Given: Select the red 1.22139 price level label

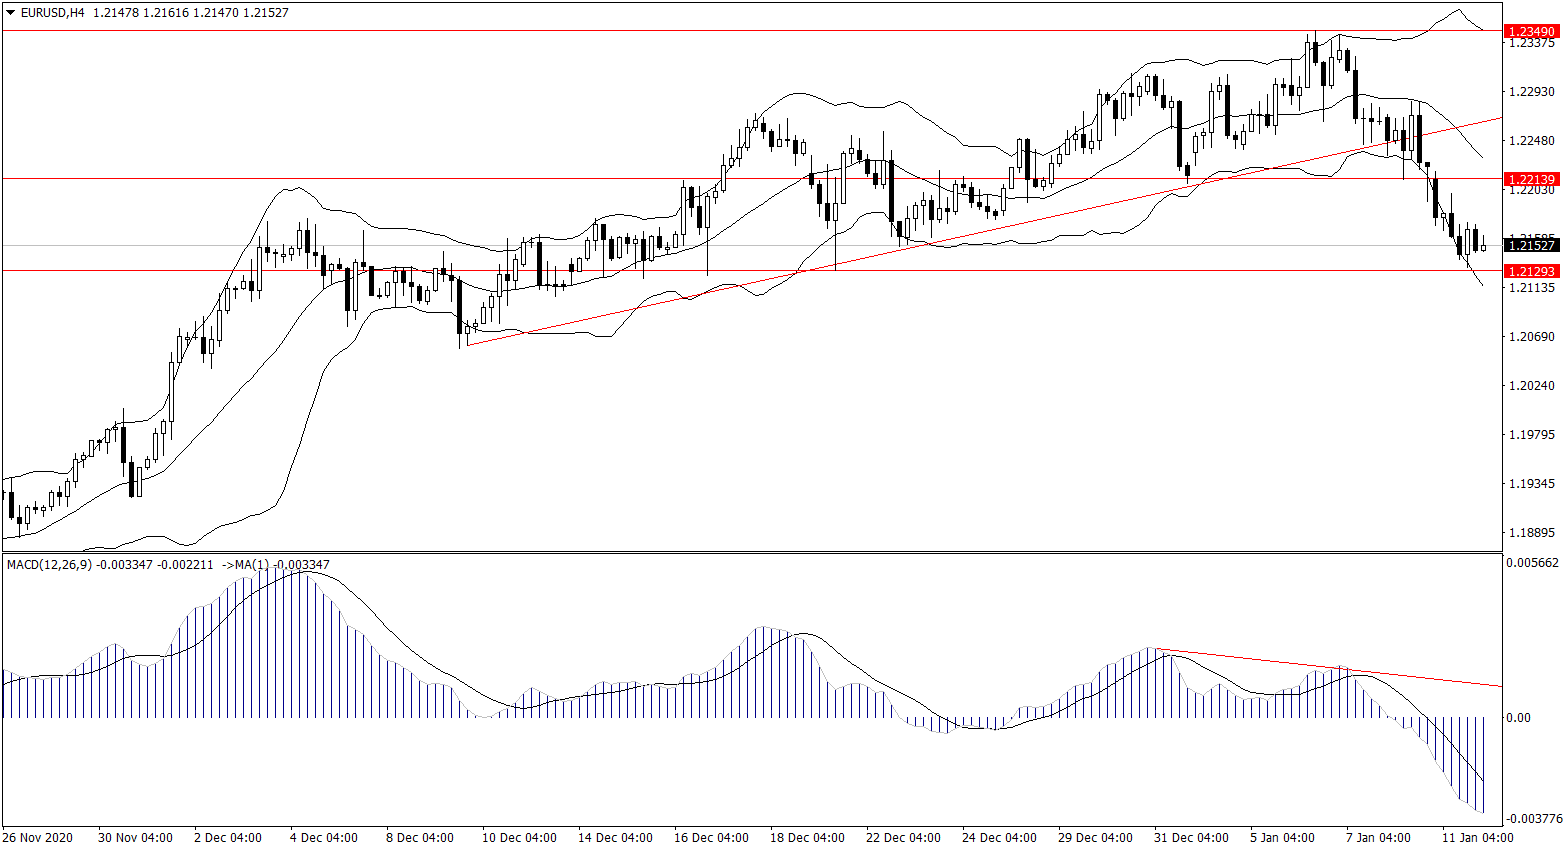Looking at the screenshot, I should coord(1531,179).
